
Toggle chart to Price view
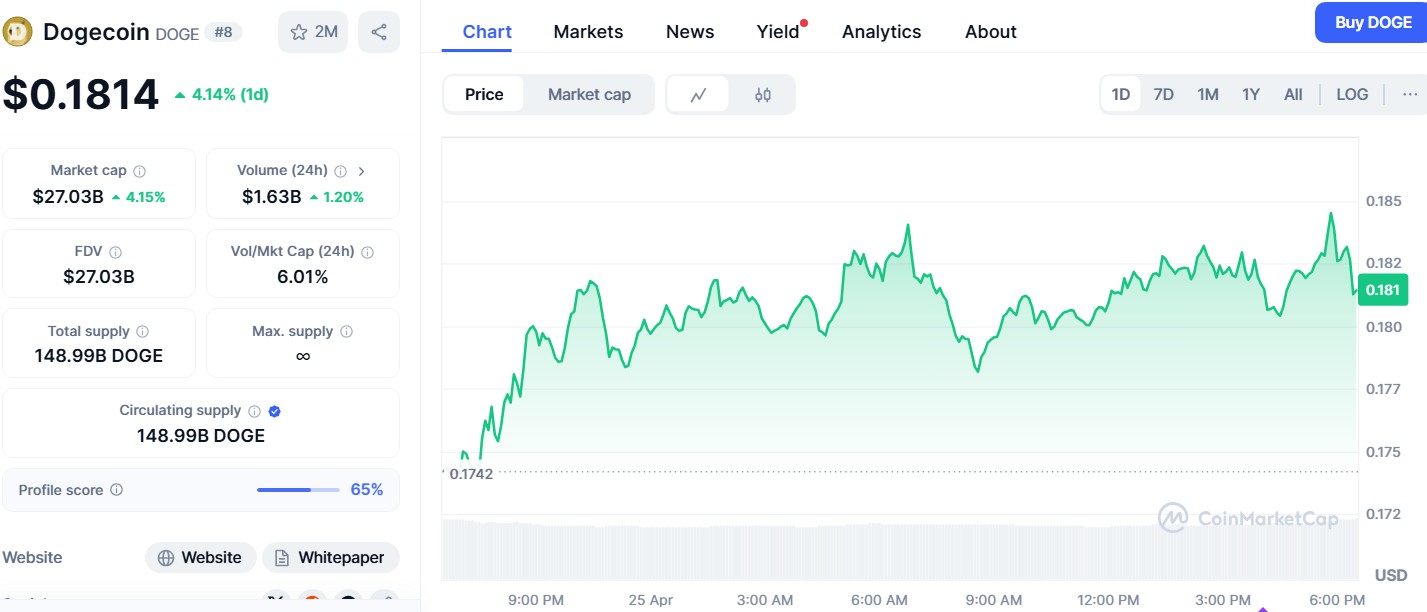pos(484,95)
